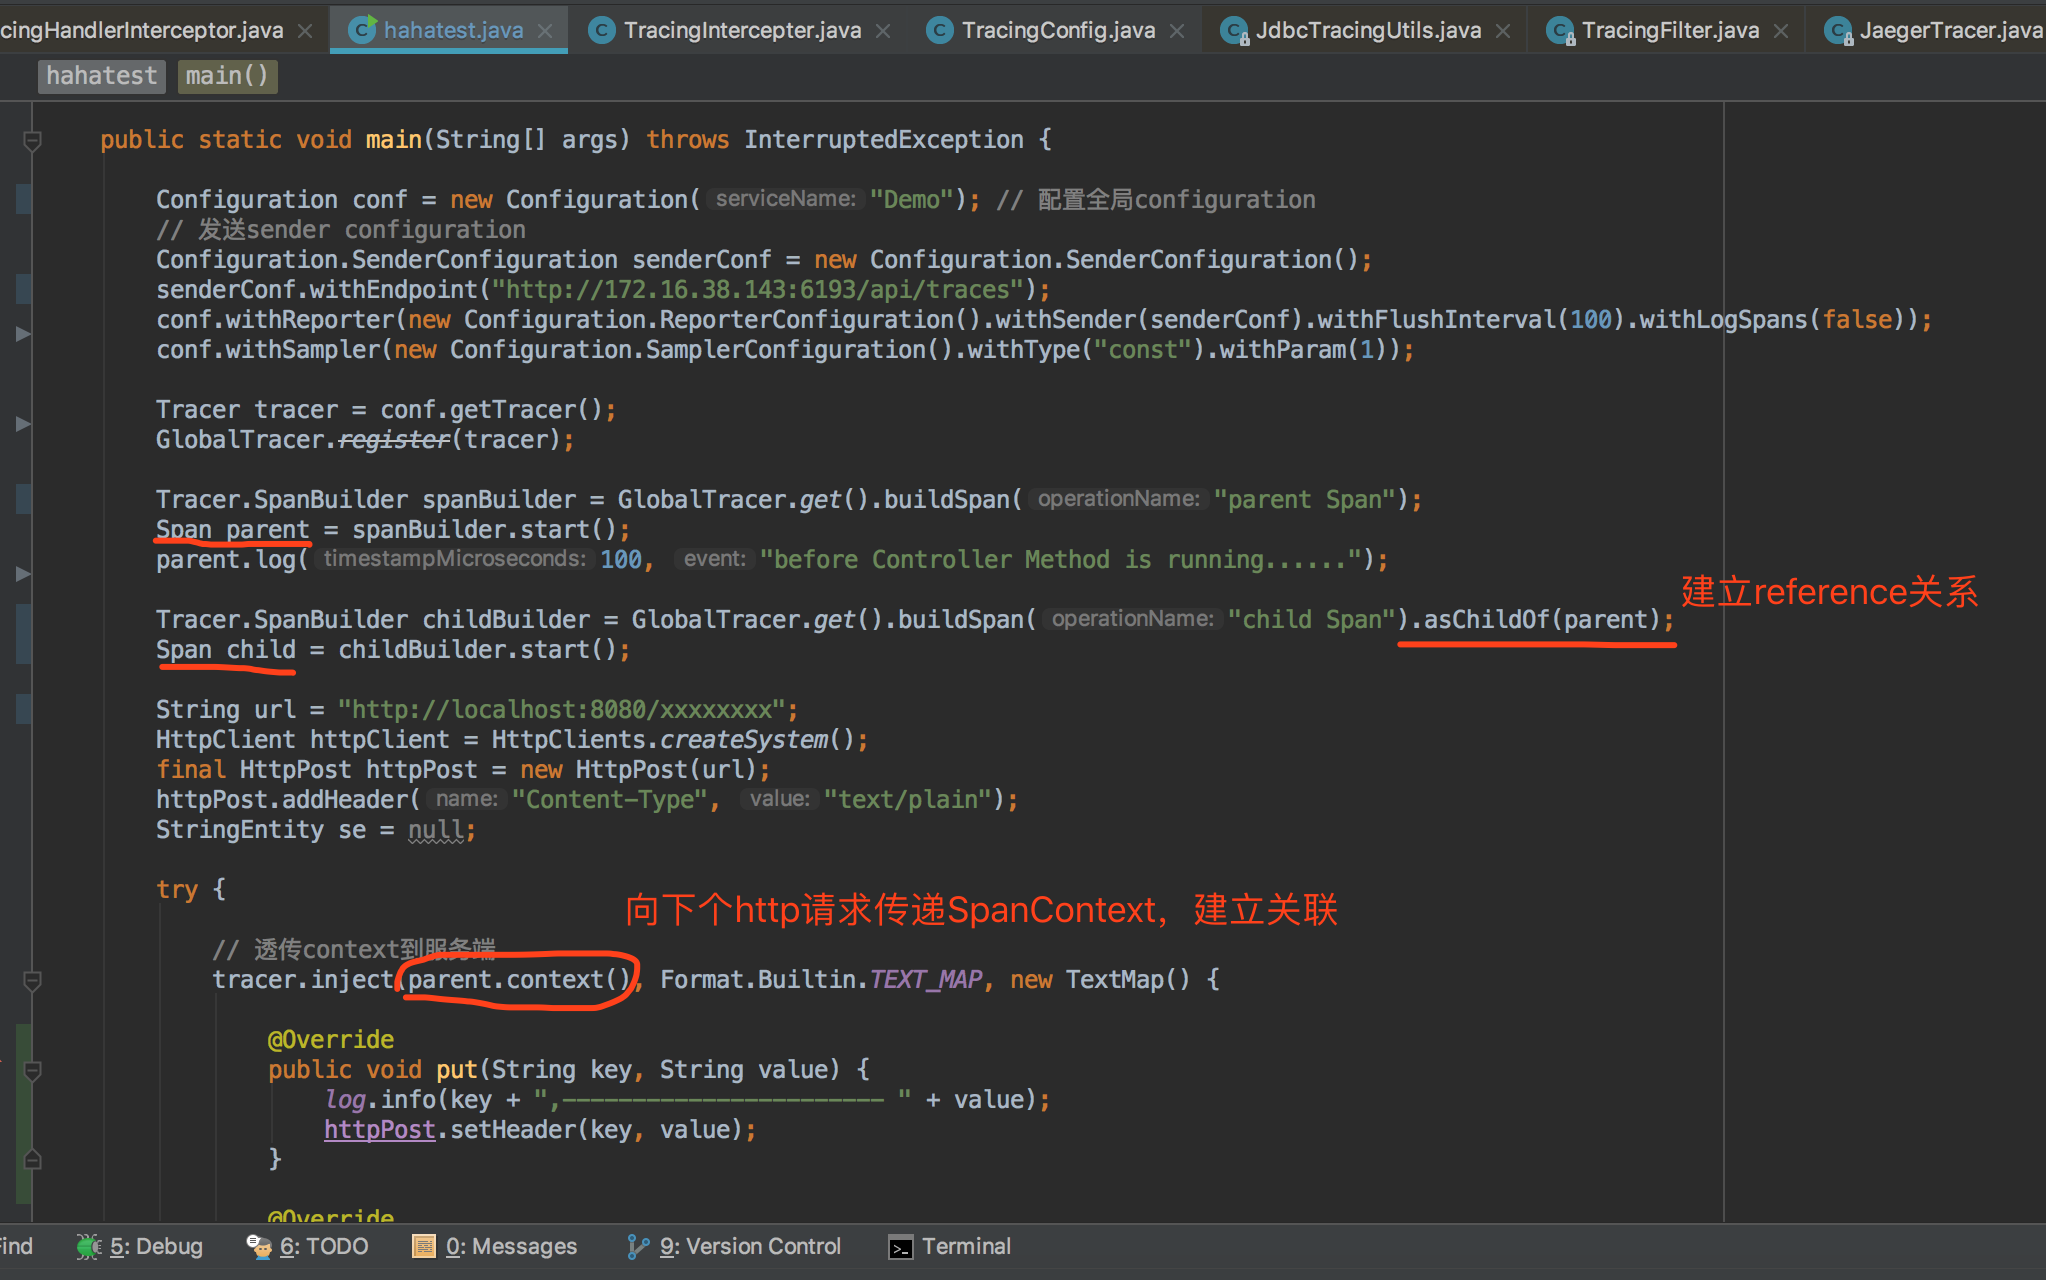Click the Messages panel icon

coord(424,1246)
